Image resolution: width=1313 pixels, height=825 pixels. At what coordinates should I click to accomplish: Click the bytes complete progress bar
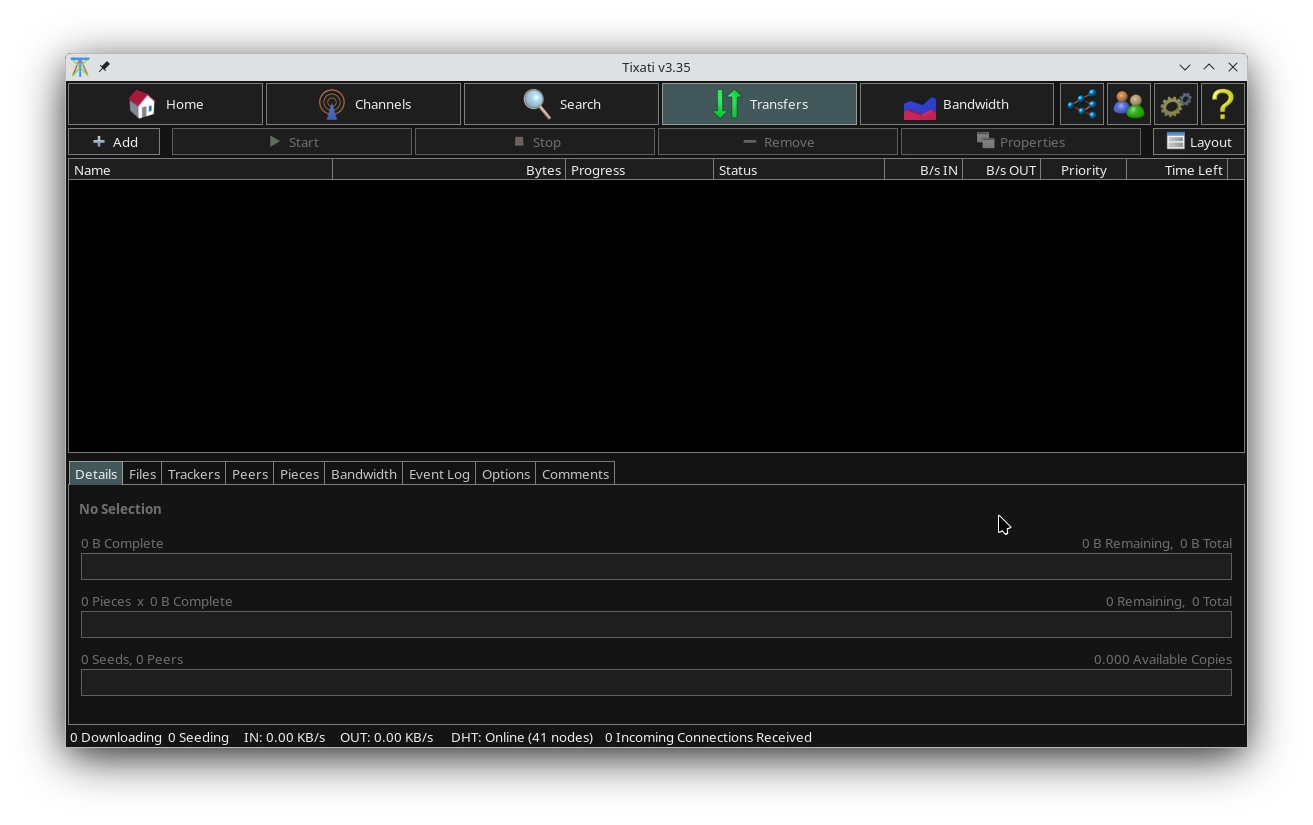tap(656, 567)
